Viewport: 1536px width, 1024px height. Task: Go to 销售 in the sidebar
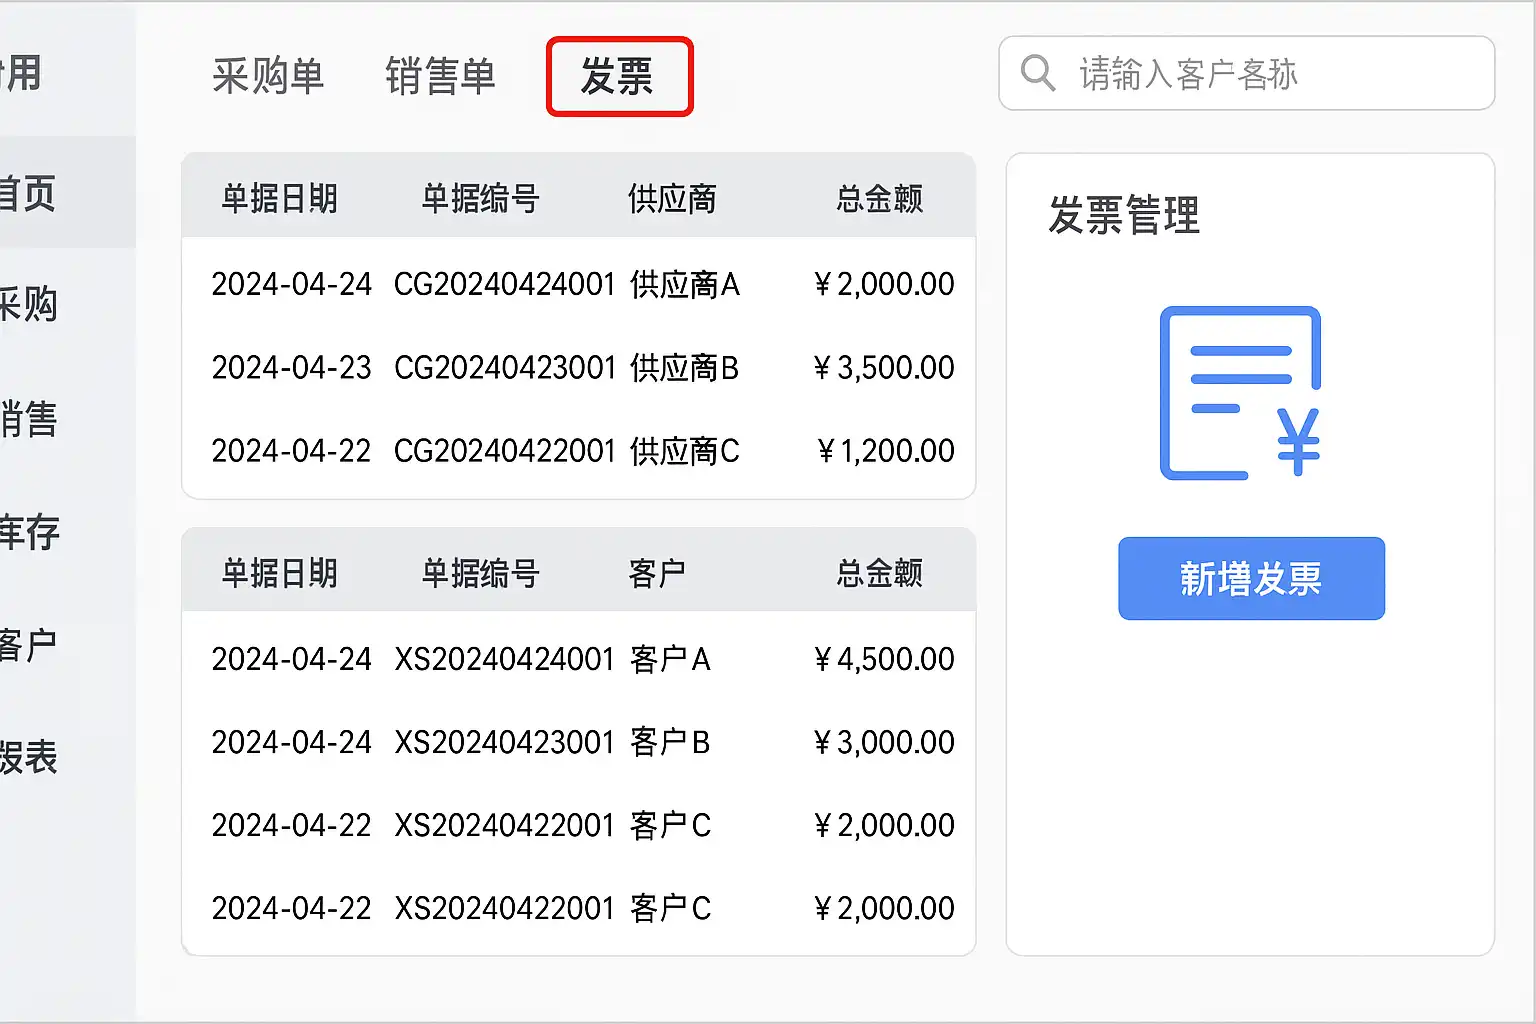[30, 419]
